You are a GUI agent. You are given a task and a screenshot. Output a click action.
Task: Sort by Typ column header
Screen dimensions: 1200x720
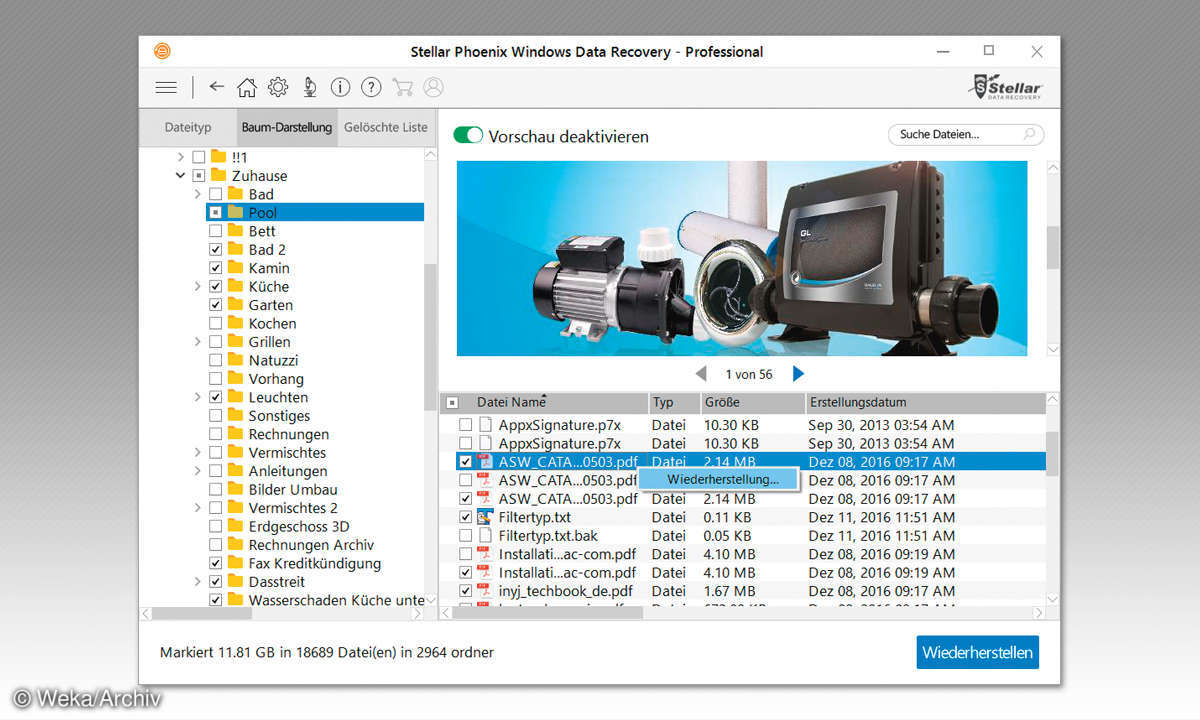coord(674,403)
